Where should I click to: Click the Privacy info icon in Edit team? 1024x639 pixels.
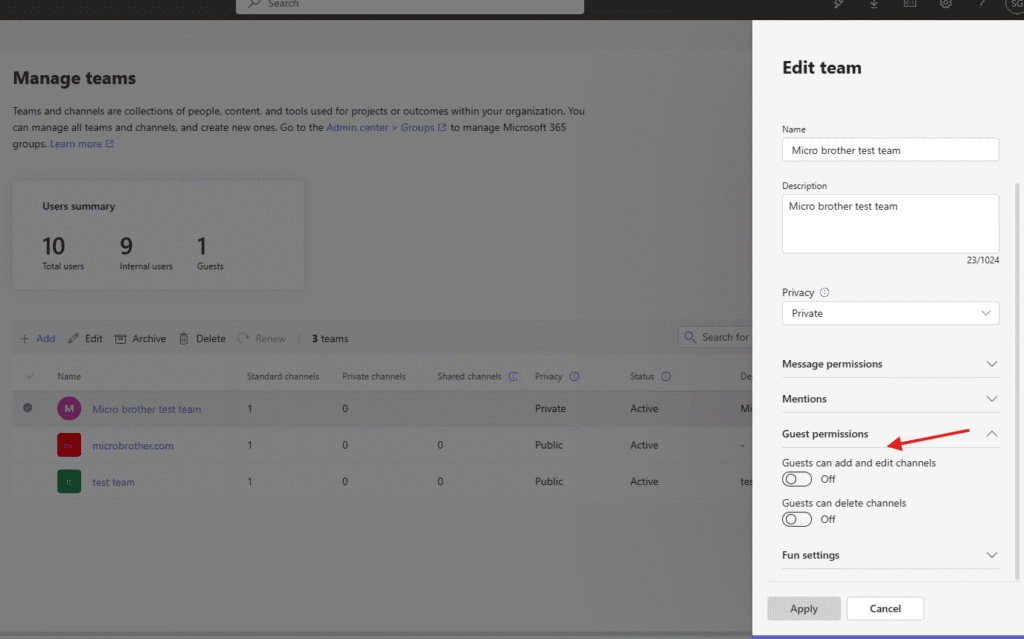tap(825, 293)
